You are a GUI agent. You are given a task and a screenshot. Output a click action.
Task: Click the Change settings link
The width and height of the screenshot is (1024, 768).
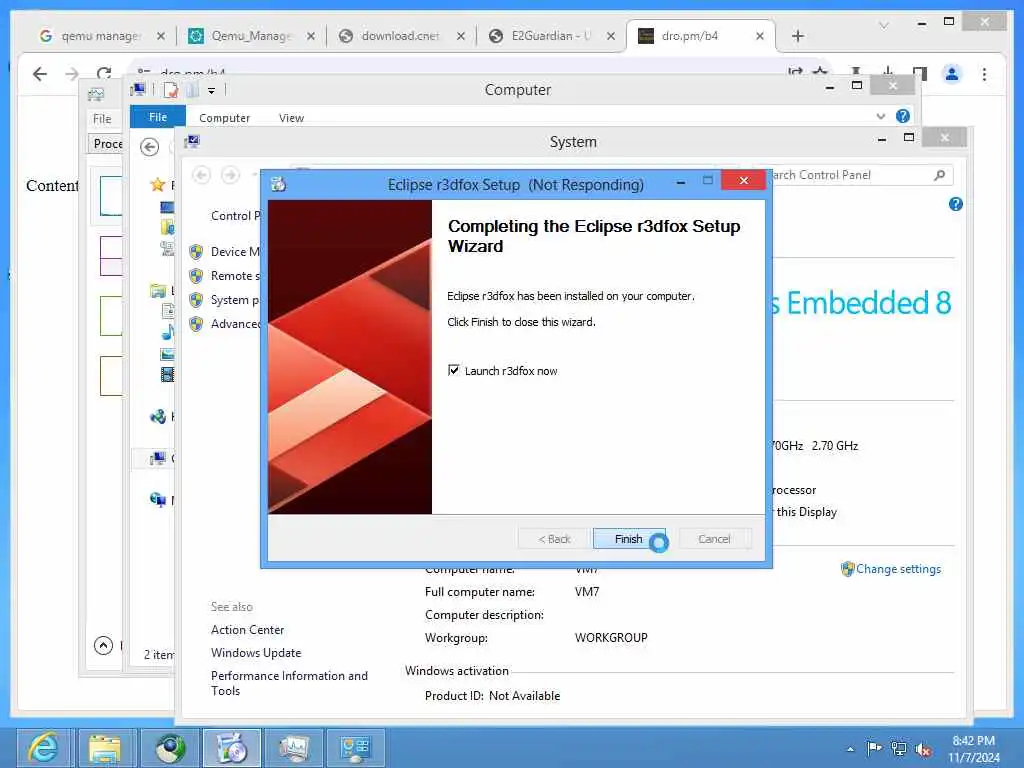[x=898, y=569]
